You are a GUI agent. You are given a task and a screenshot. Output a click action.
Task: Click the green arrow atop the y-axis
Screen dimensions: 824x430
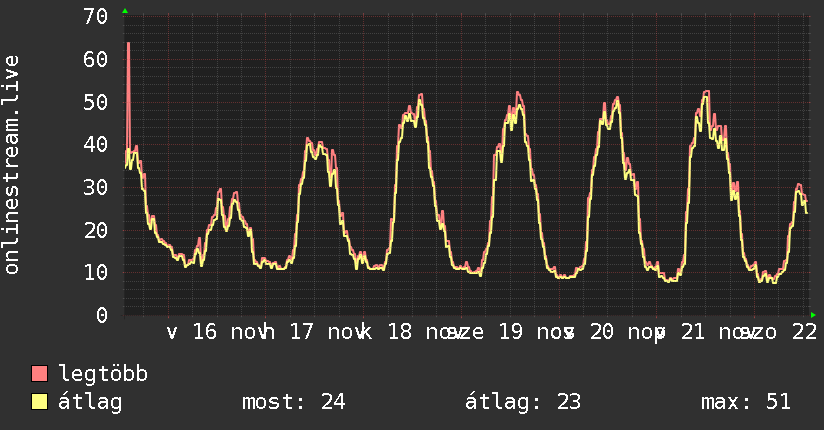(125, 11)
